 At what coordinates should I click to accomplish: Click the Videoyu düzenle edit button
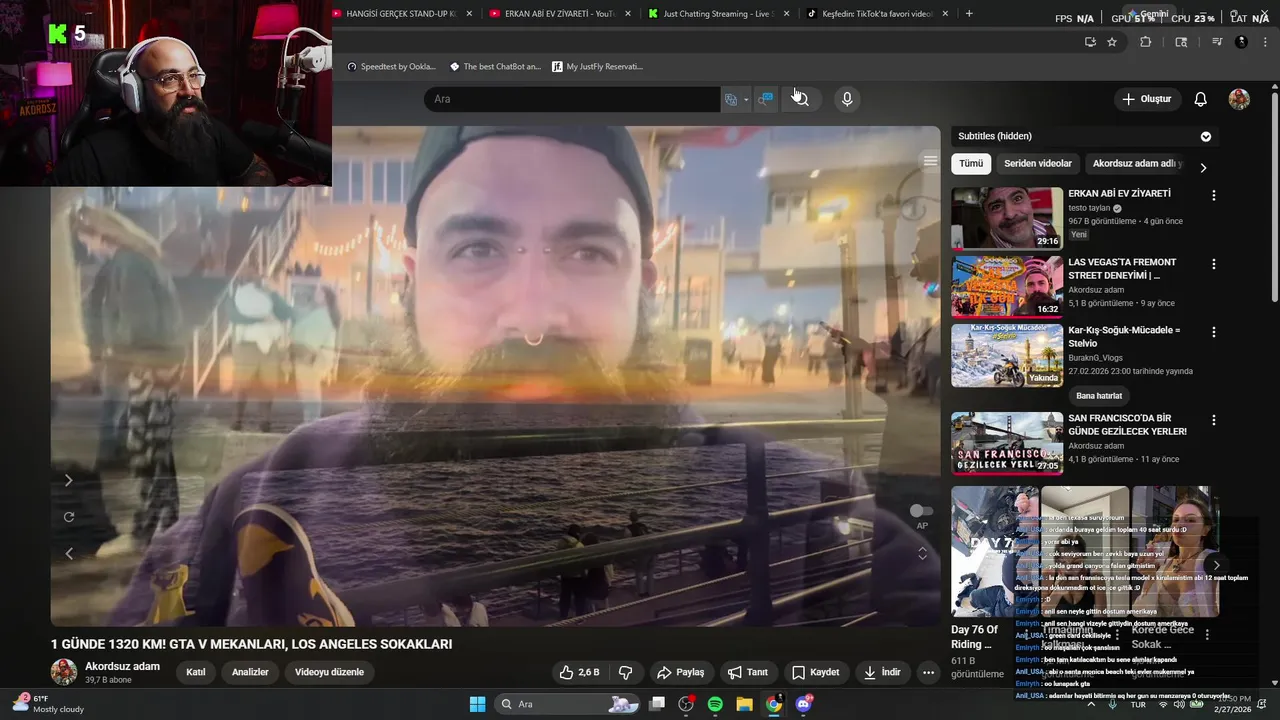329,673
